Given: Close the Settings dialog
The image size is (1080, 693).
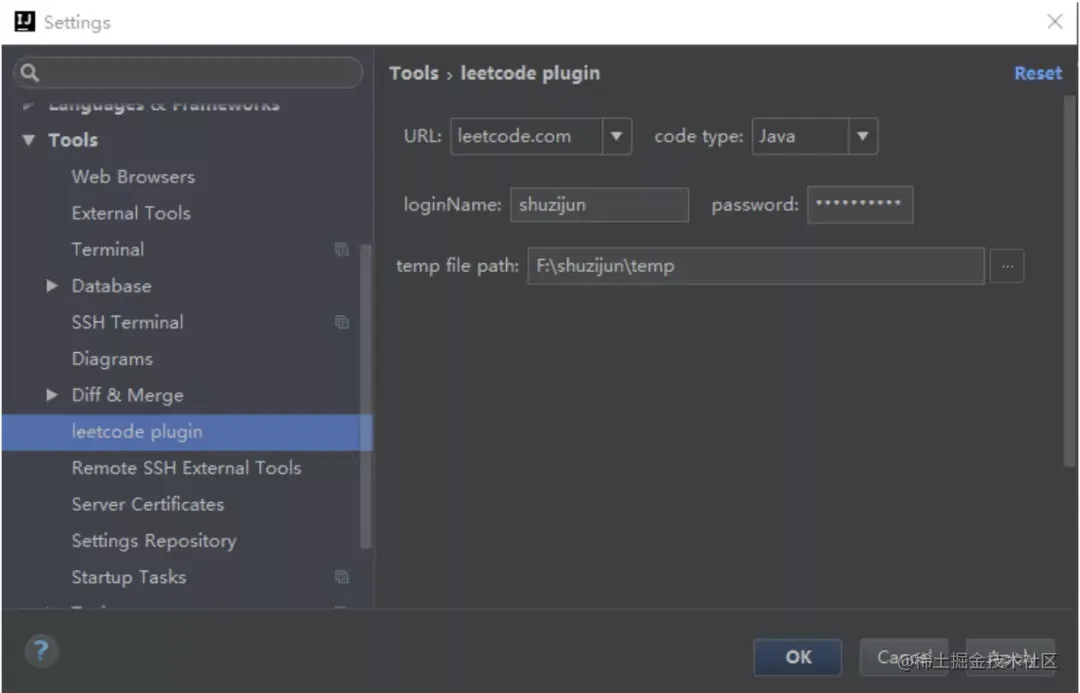Looking at the screenshot, I should (1055, 21).
